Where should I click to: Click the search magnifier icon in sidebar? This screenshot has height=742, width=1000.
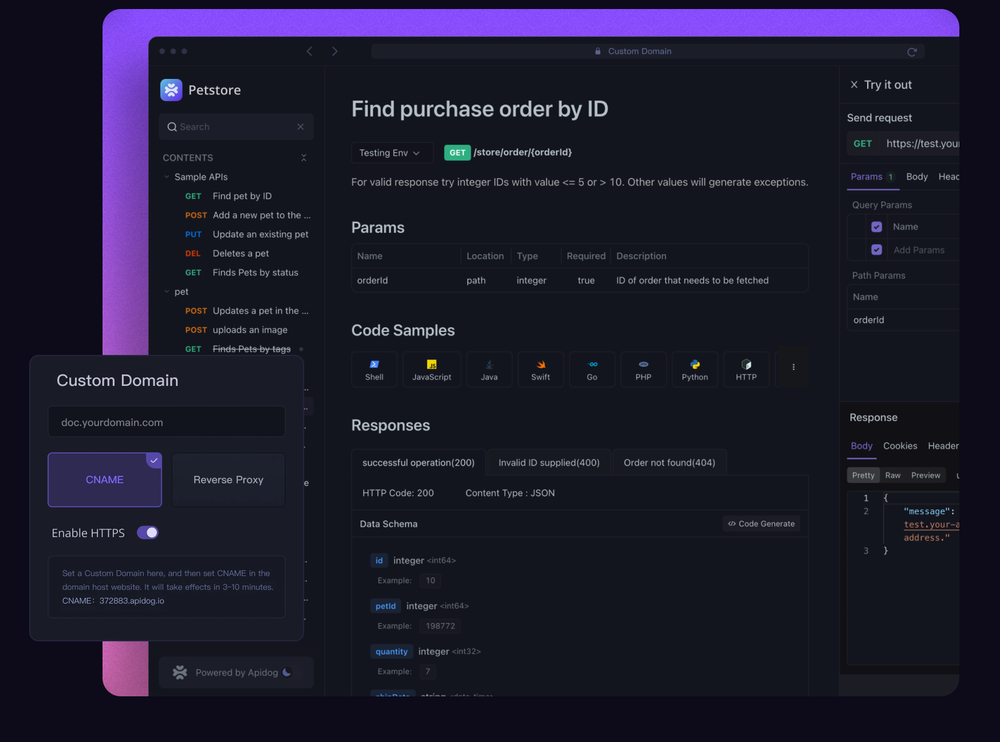click(172, 127)
